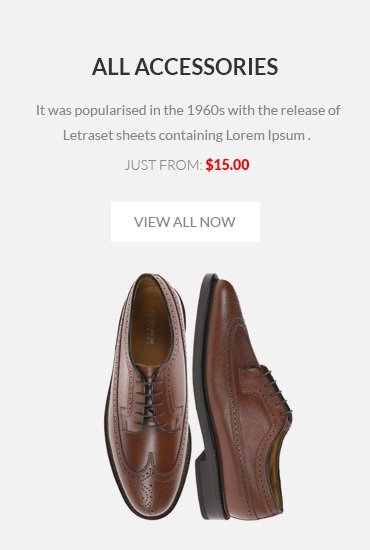Screen dimensions: 370x550
Task: Click the JUST FROM: label
Action: (163, 165)
